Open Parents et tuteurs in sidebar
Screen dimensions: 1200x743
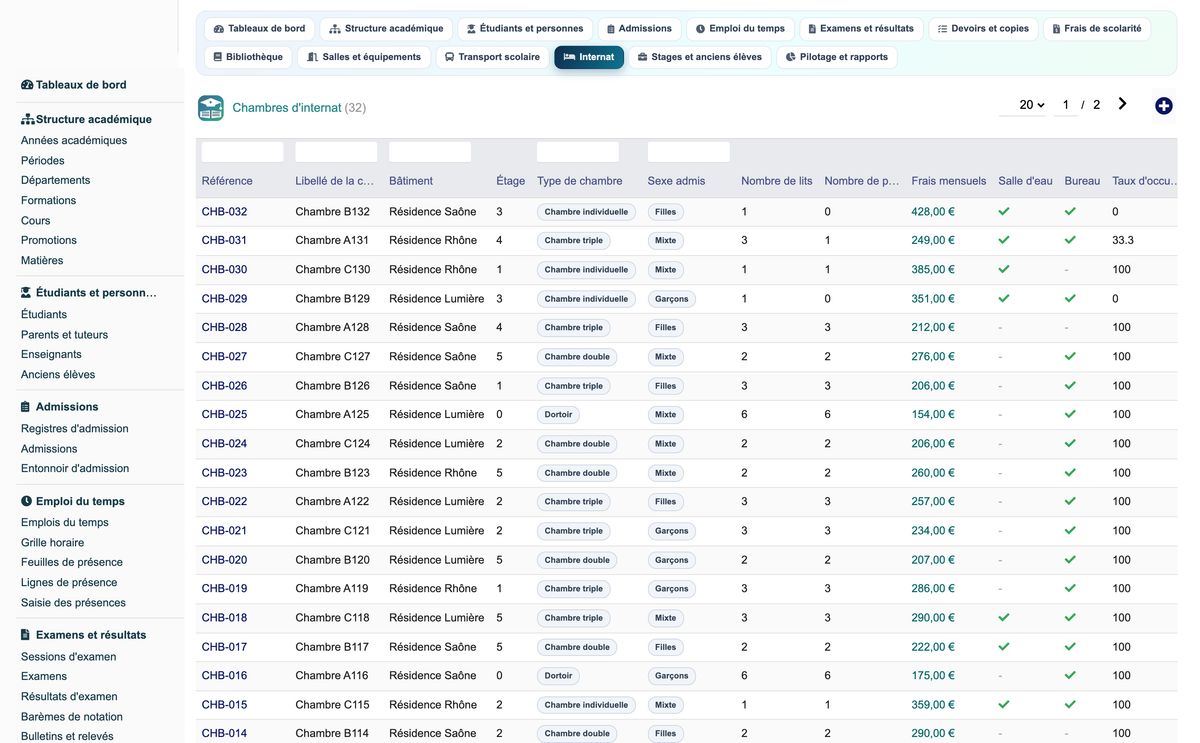(x=64, y=335)
